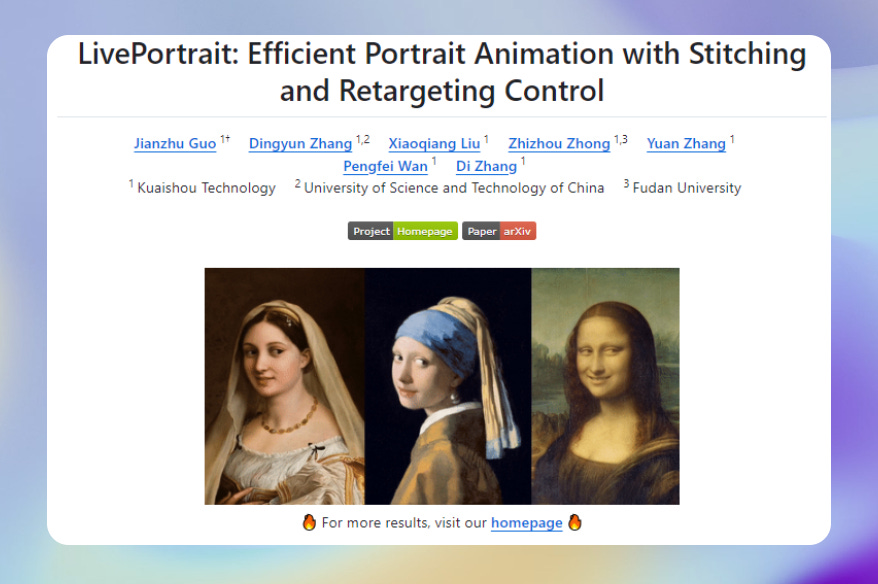Viewport: 878px width, 584px height.
Task: Open Pengfei Wan author link
Action: 385,166
